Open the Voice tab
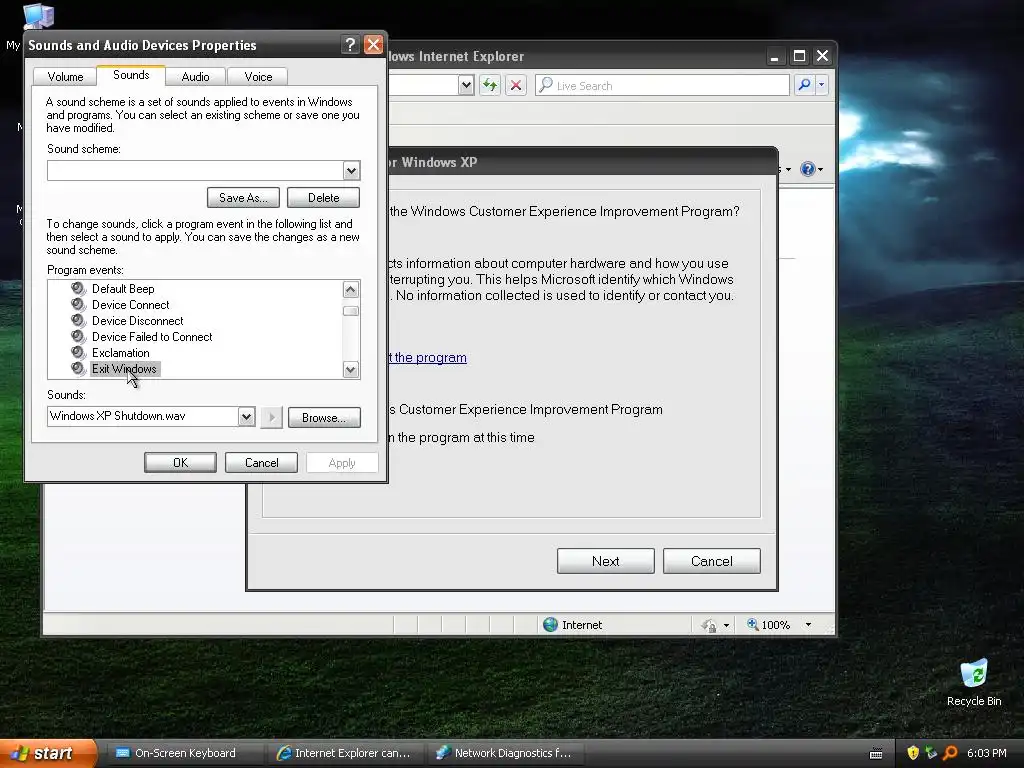Screen dimensions: 1024x768 tap(258, 76)
